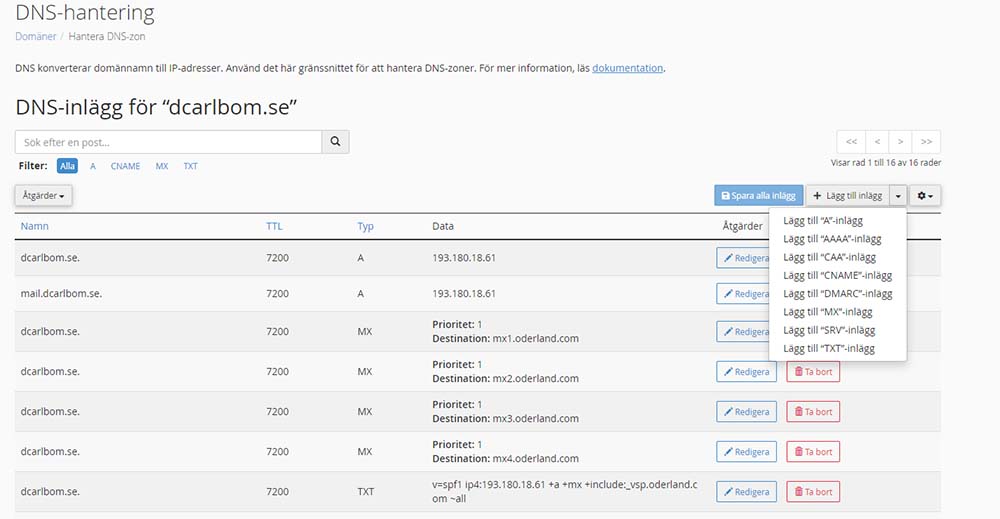The width and height of the screenshot is (1000, 519).
Task: Go to the last page arrow
Action: 927,142
